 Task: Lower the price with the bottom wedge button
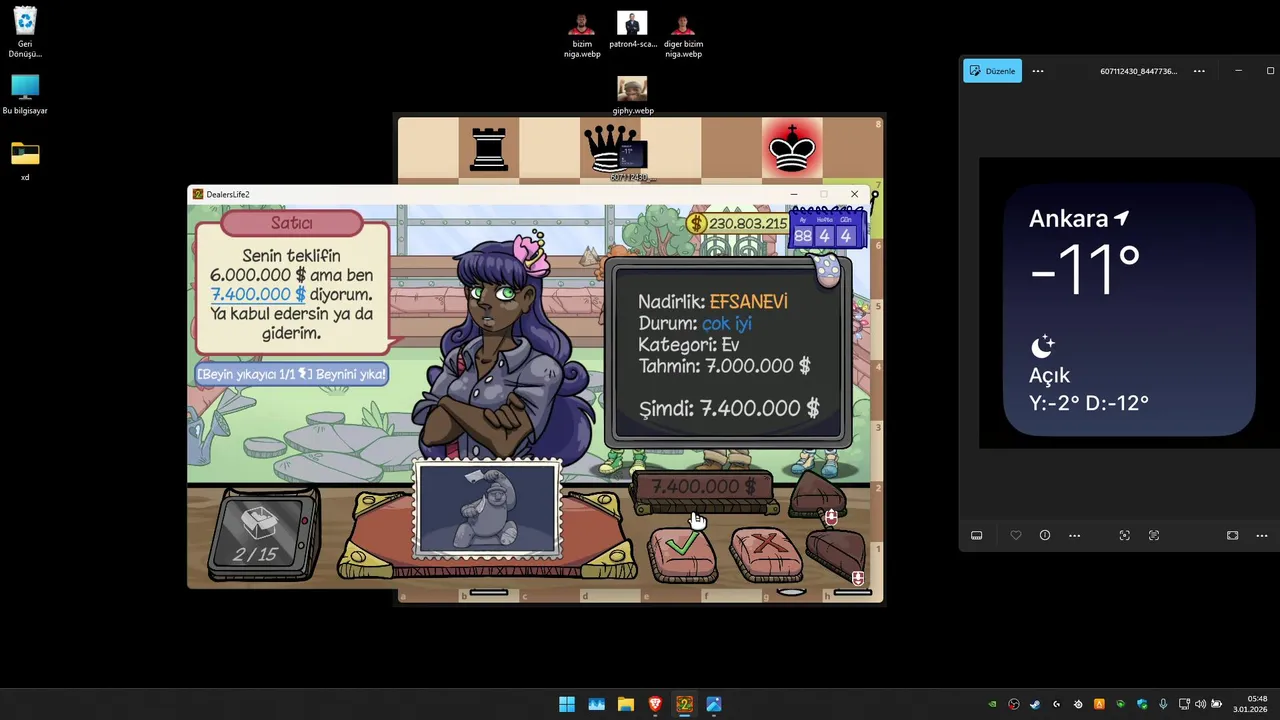pyautogui.click(x=836, y=553)
